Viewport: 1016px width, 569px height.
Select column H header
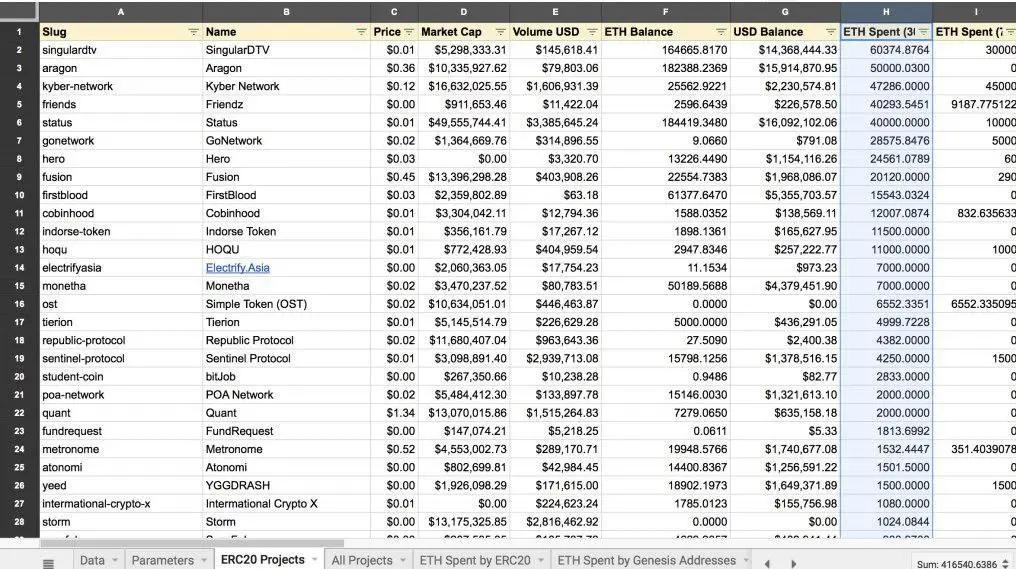[886, 12]
